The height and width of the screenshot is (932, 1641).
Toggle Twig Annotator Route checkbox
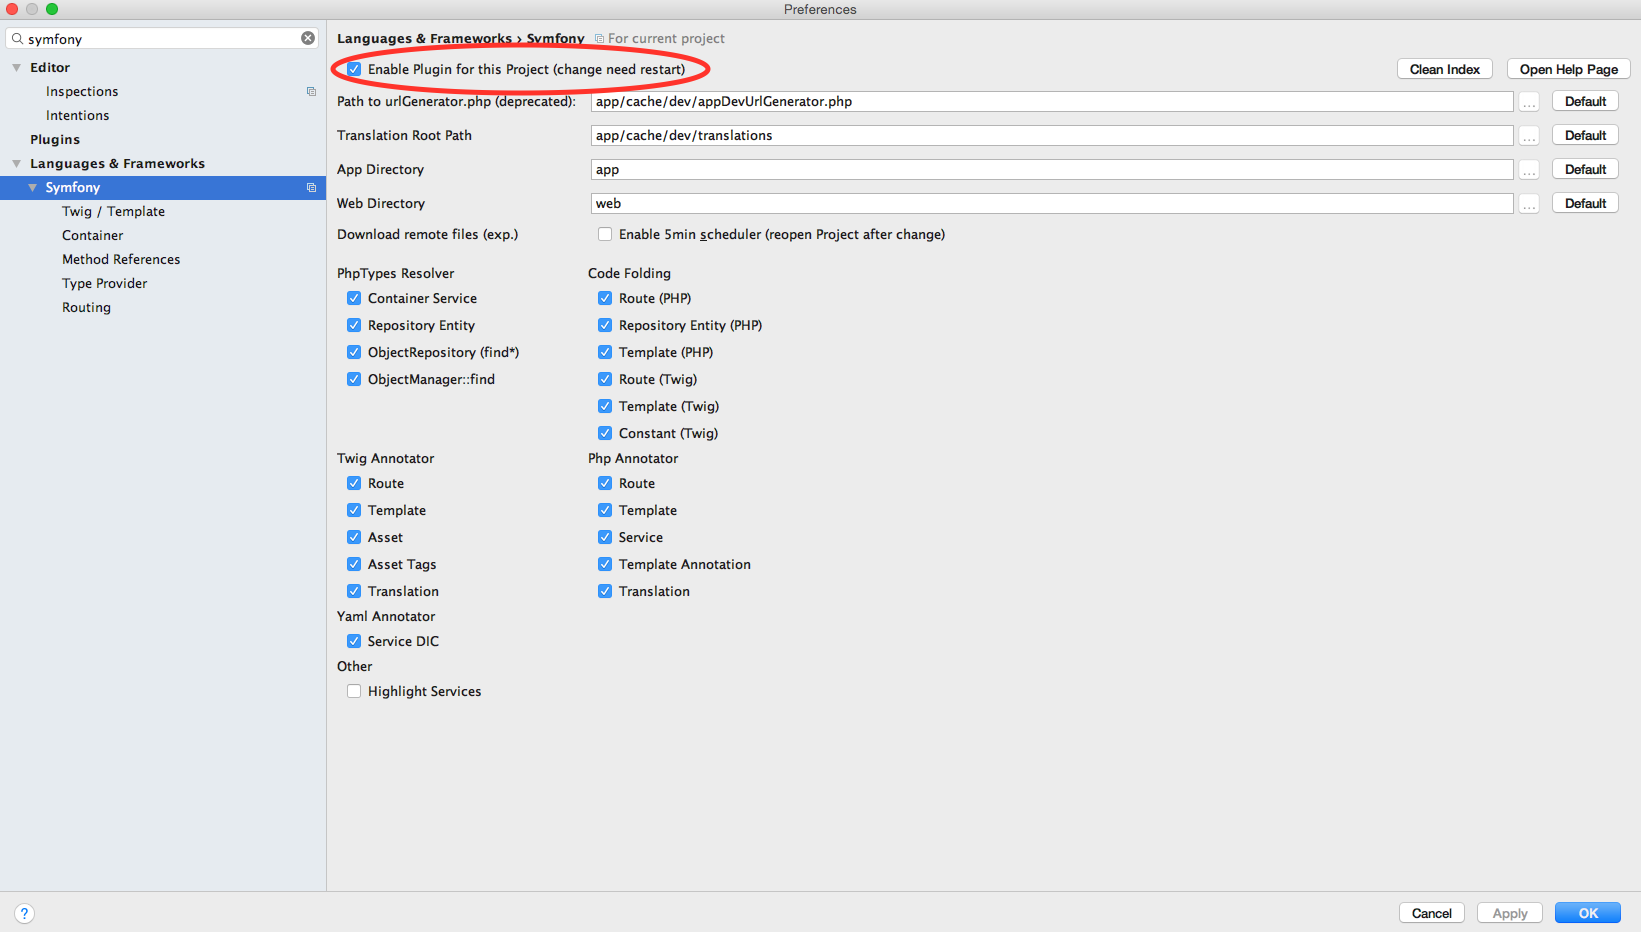[x=354, y=483]
